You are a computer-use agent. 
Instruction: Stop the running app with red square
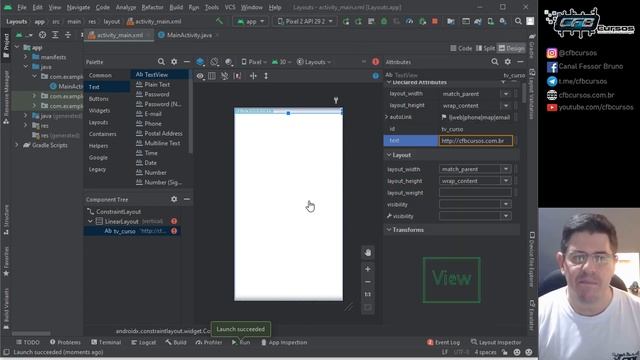pyautogui.click(x=435, y=21)
